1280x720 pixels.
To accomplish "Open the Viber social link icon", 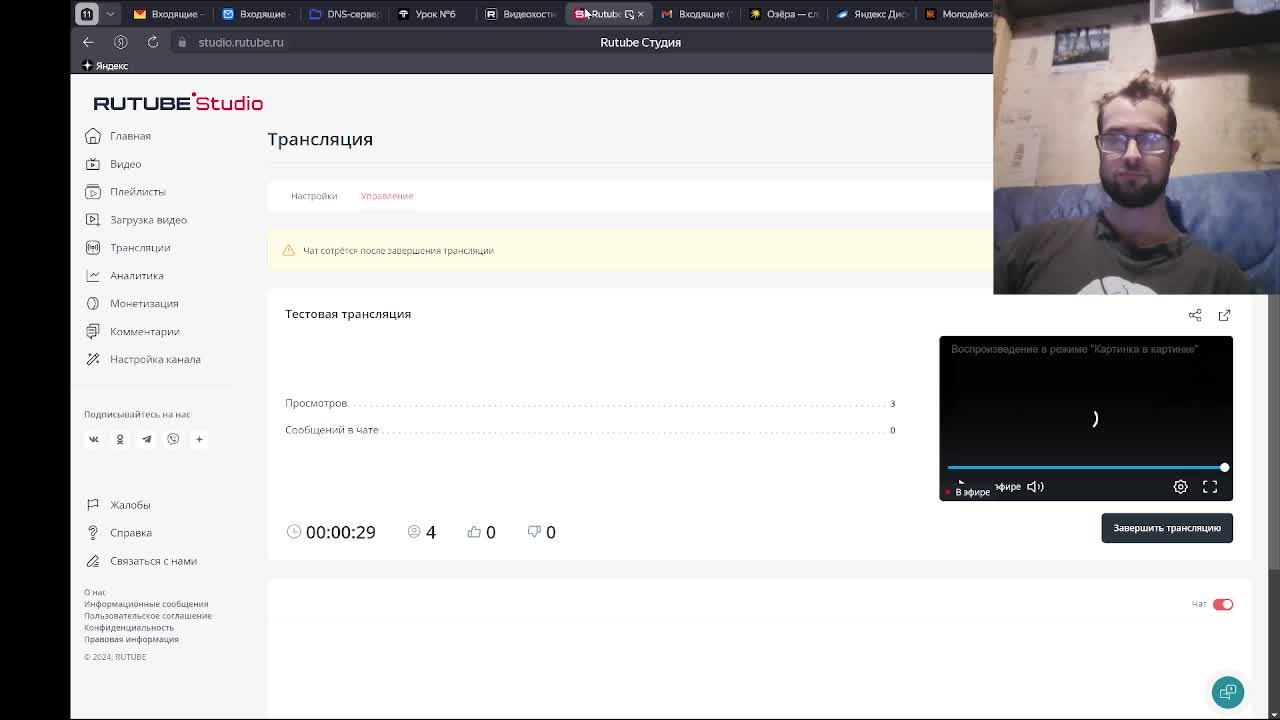I will click(x=173, y=439).
